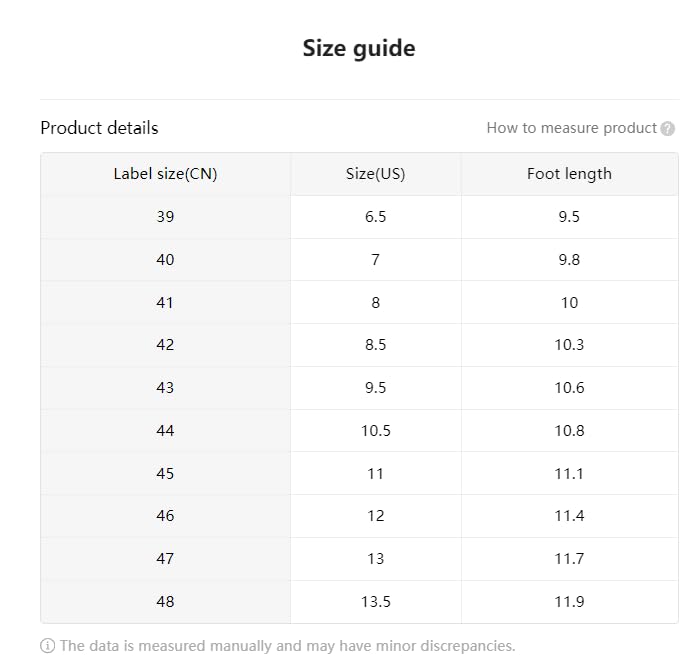The height and width of the screenshot is (672, 684).
Task: Click label size 39 cell
Action: point(165,217)
